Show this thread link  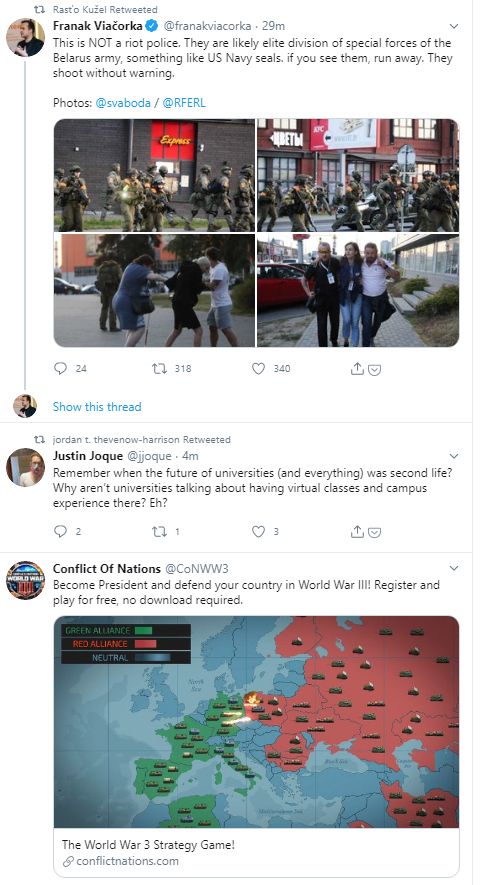(97, 406)
